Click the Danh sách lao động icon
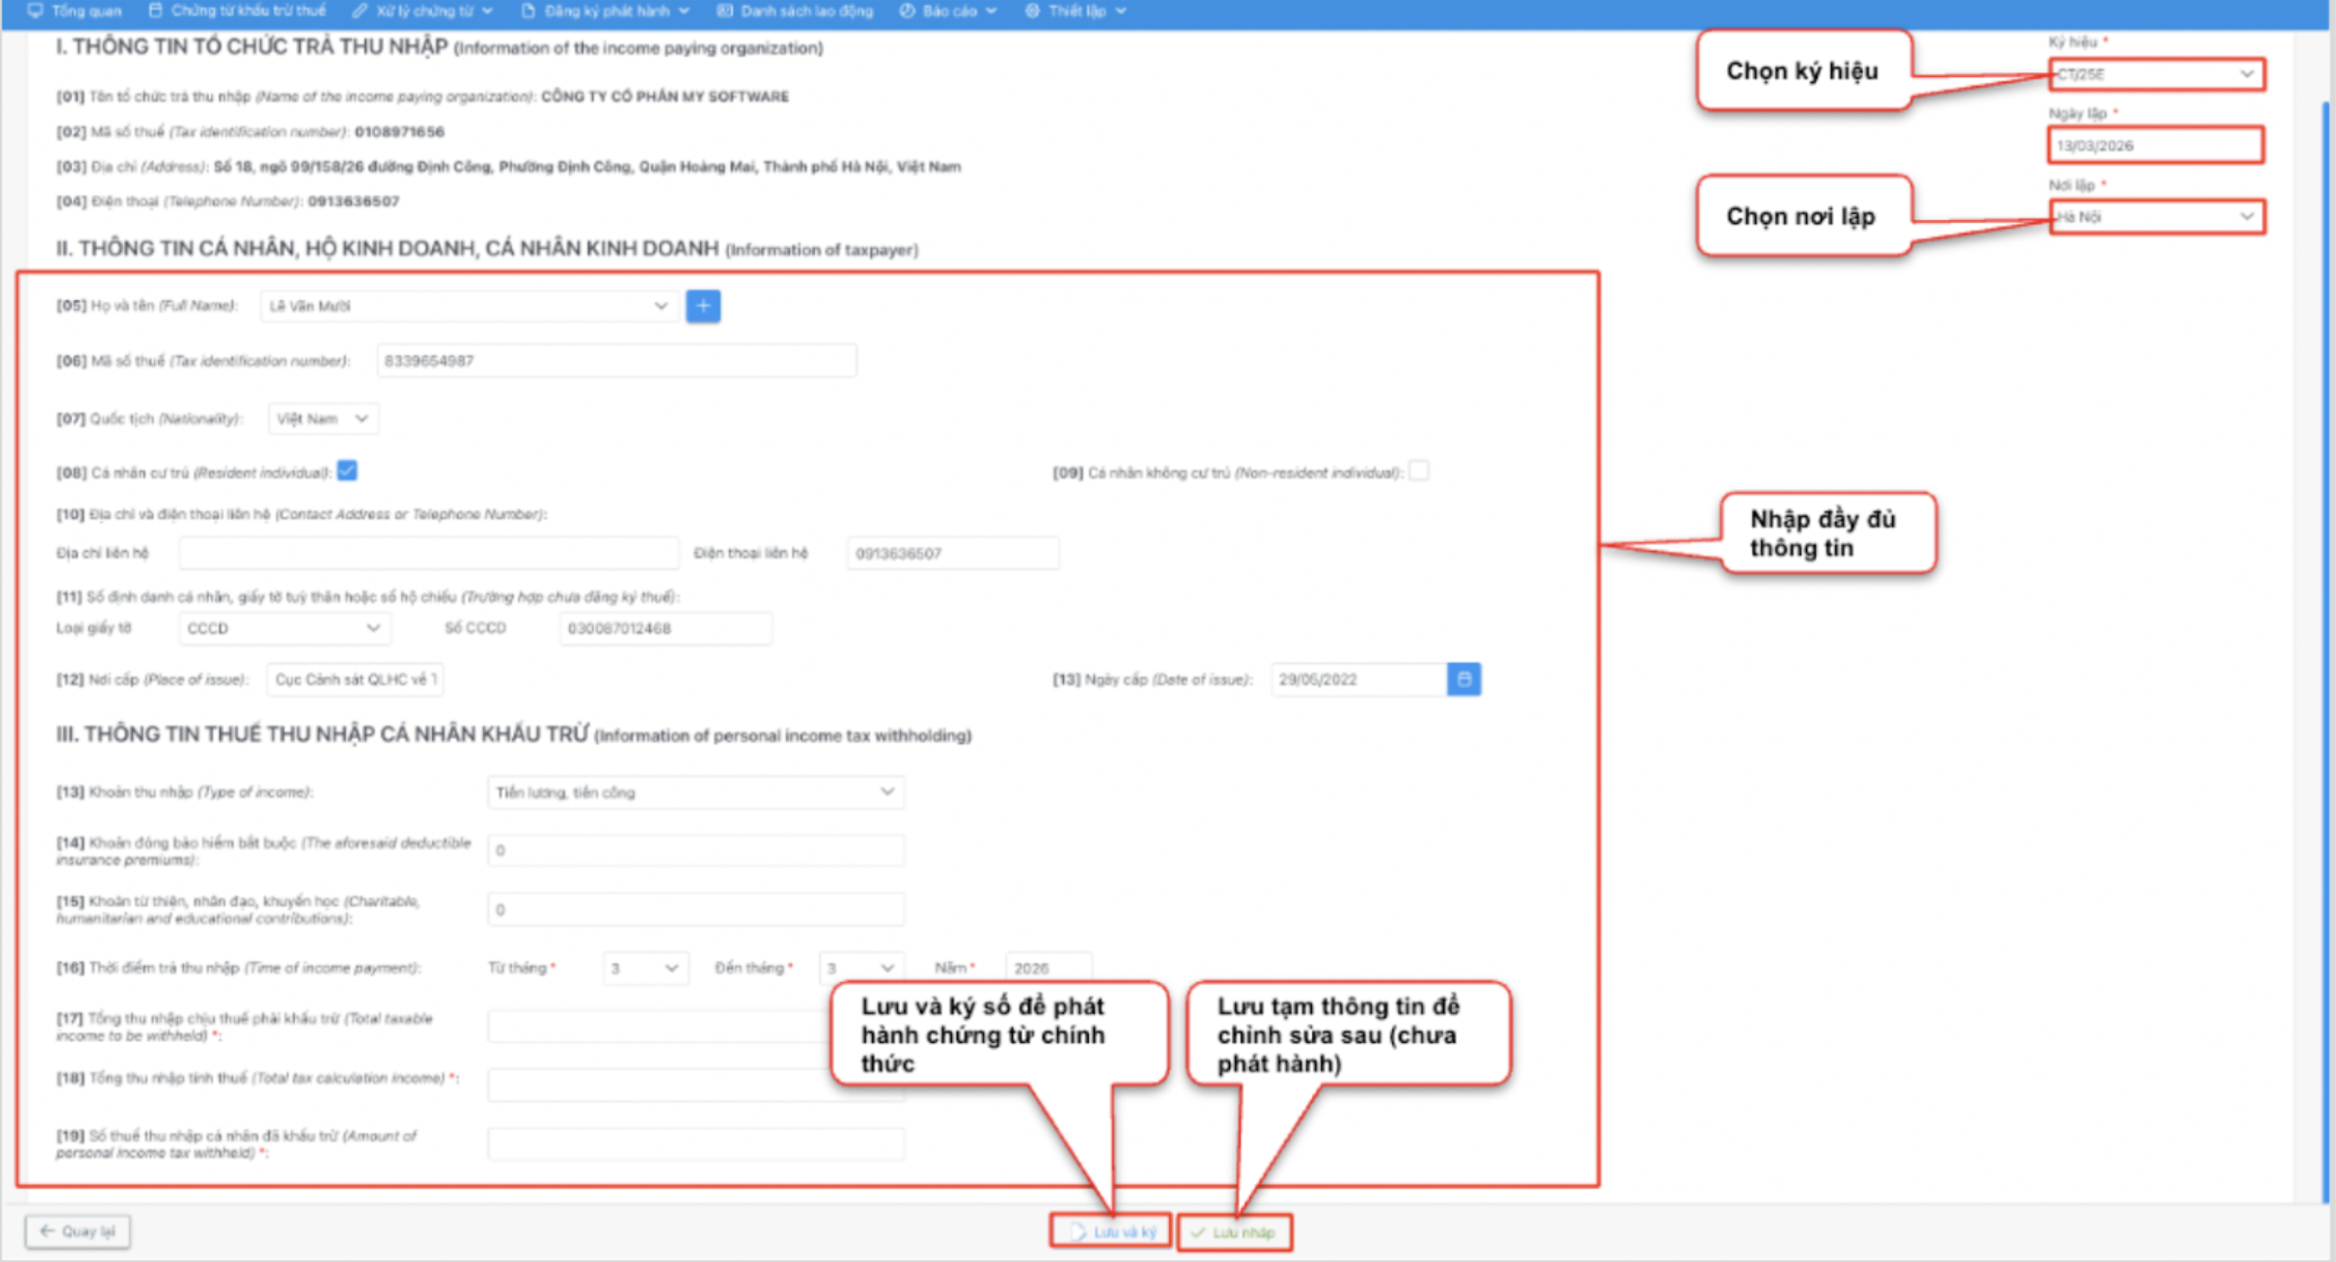Screen dimensions: 2336x1262 click(725, 11)
